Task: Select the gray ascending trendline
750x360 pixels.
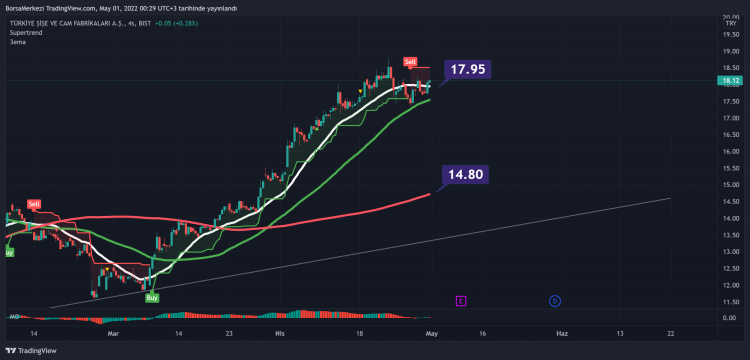Action: click(360, 252)
